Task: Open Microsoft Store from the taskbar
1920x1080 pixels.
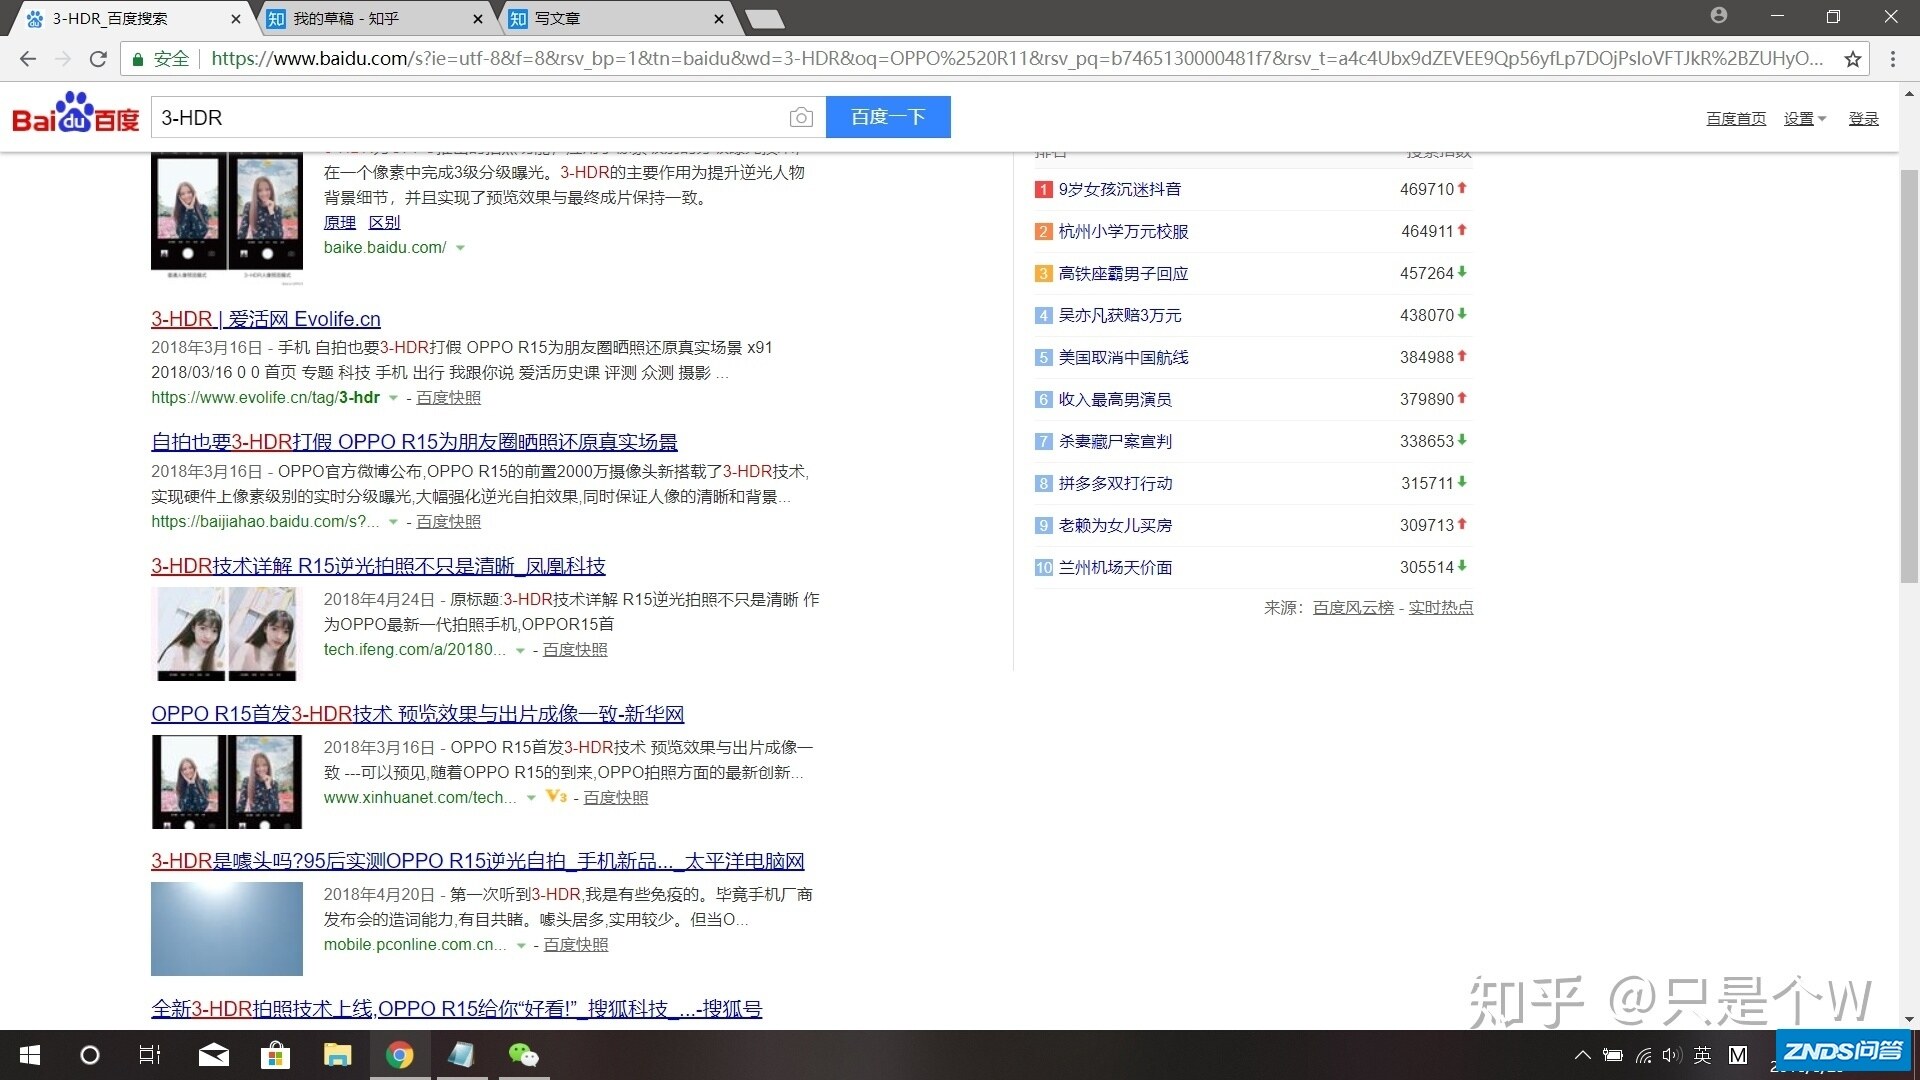Action: pos(275,1055)
